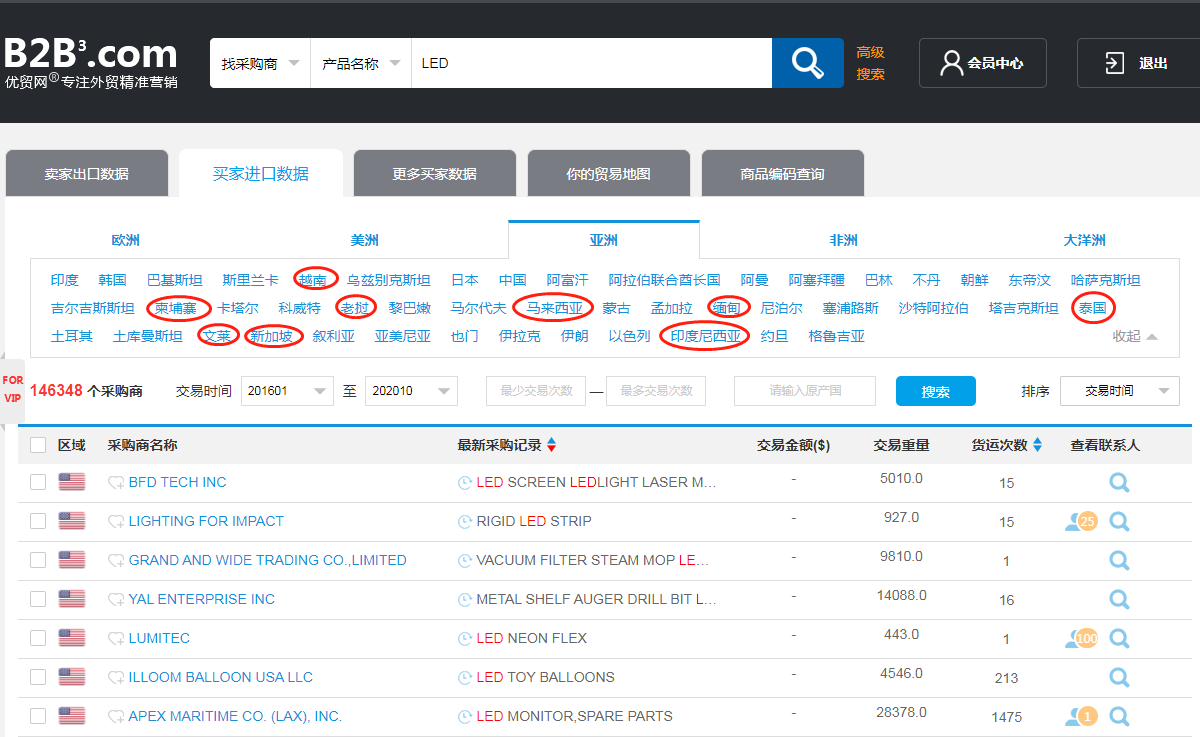Click the USA flag for YAL ENTERPRISE INC
Viewport: 1200px width, 737px height.
(x=72, y=599)
